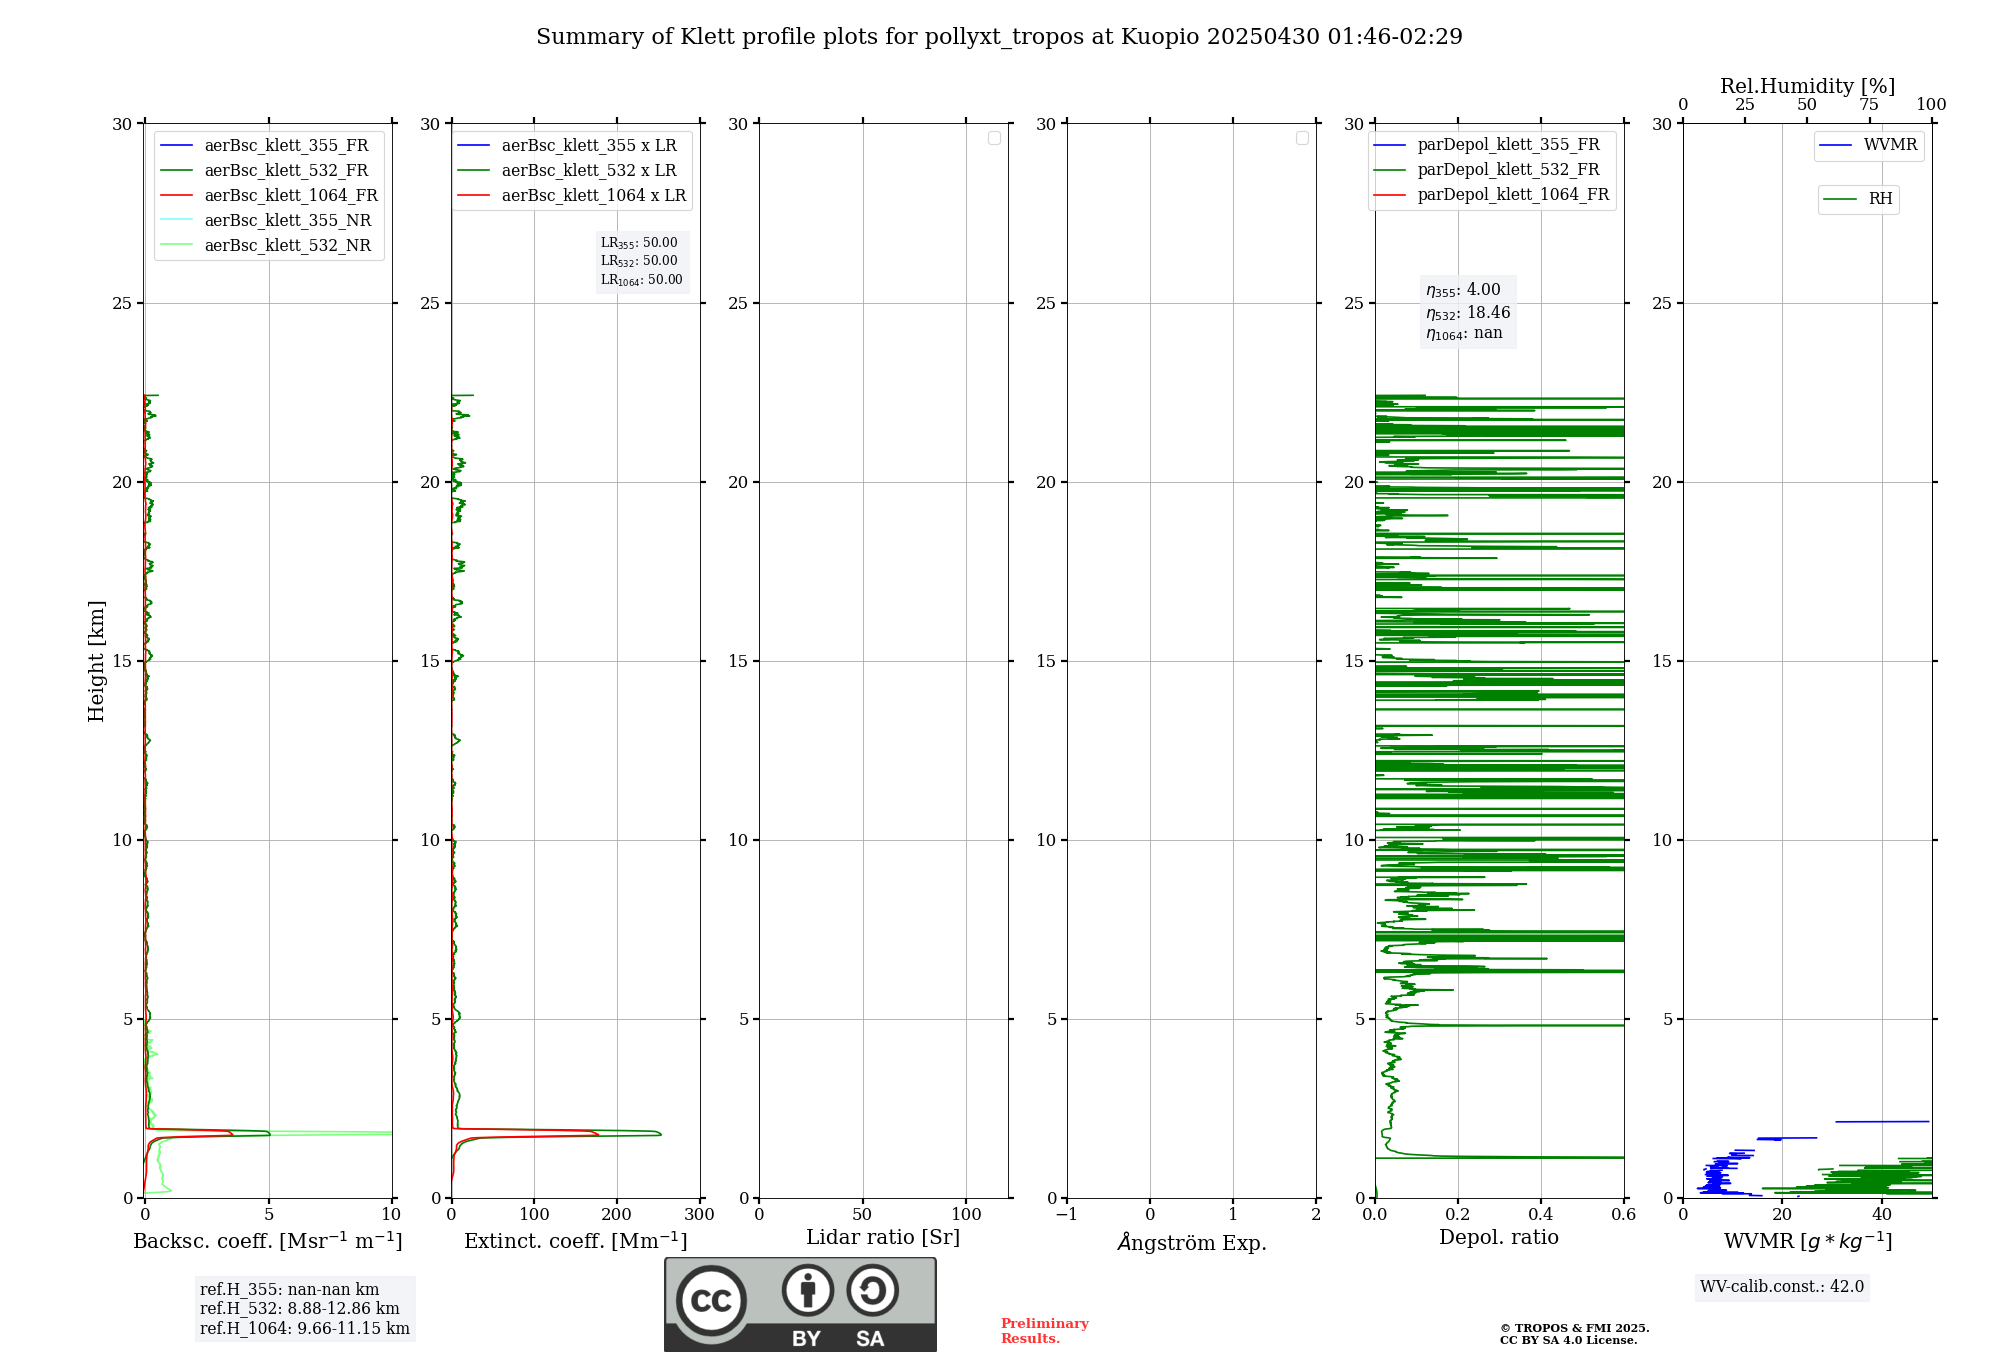The image size is (2000, 1360).
Task: Select parDepol_klett_355_FR legend entry
Action: tap(1487, 145)
